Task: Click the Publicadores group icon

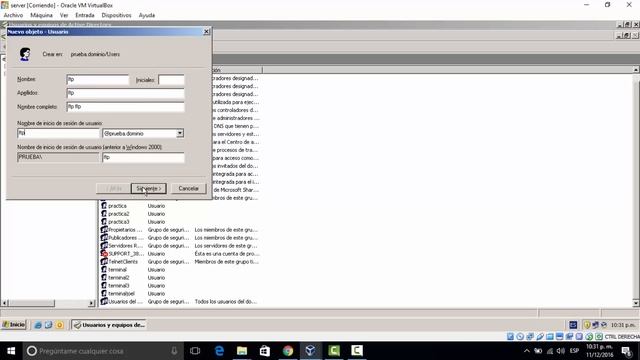Action: click(104, 238)
